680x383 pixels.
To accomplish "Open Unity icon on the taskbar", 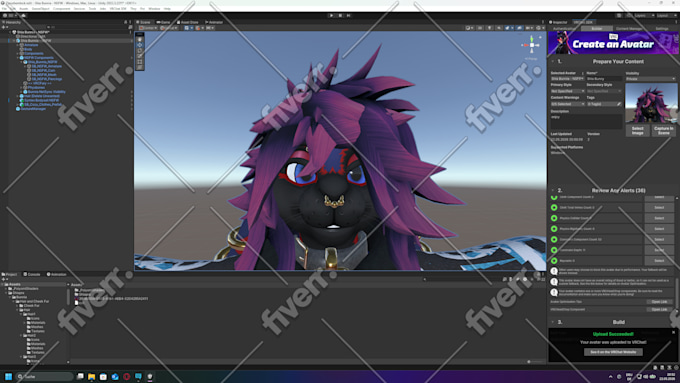I will pyautogui.click(x=150, y=376).
